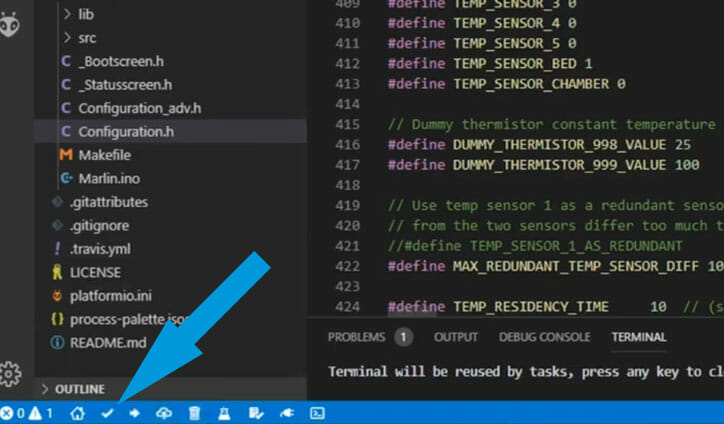Click the Problems count badge
Viewport: 724px width, 424px height.
pyautogui.click(x=404, y=337)
